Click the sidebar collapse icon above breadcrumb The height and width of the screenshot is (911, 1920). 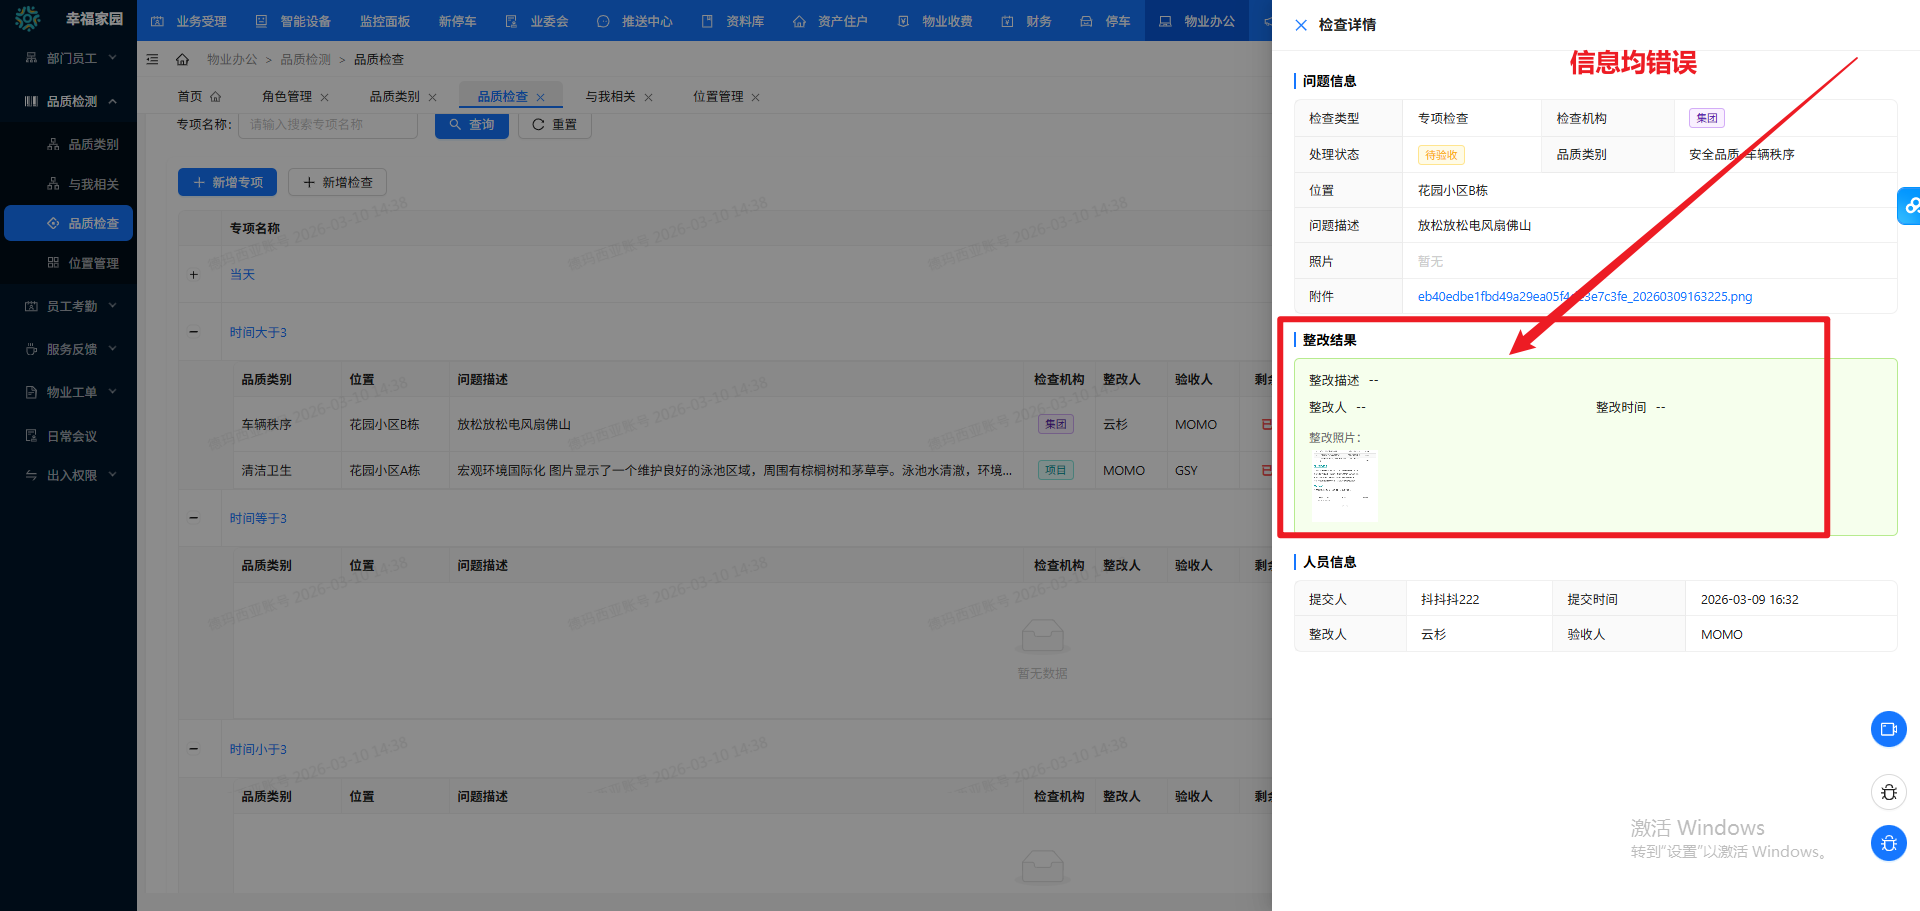point(152,59)
